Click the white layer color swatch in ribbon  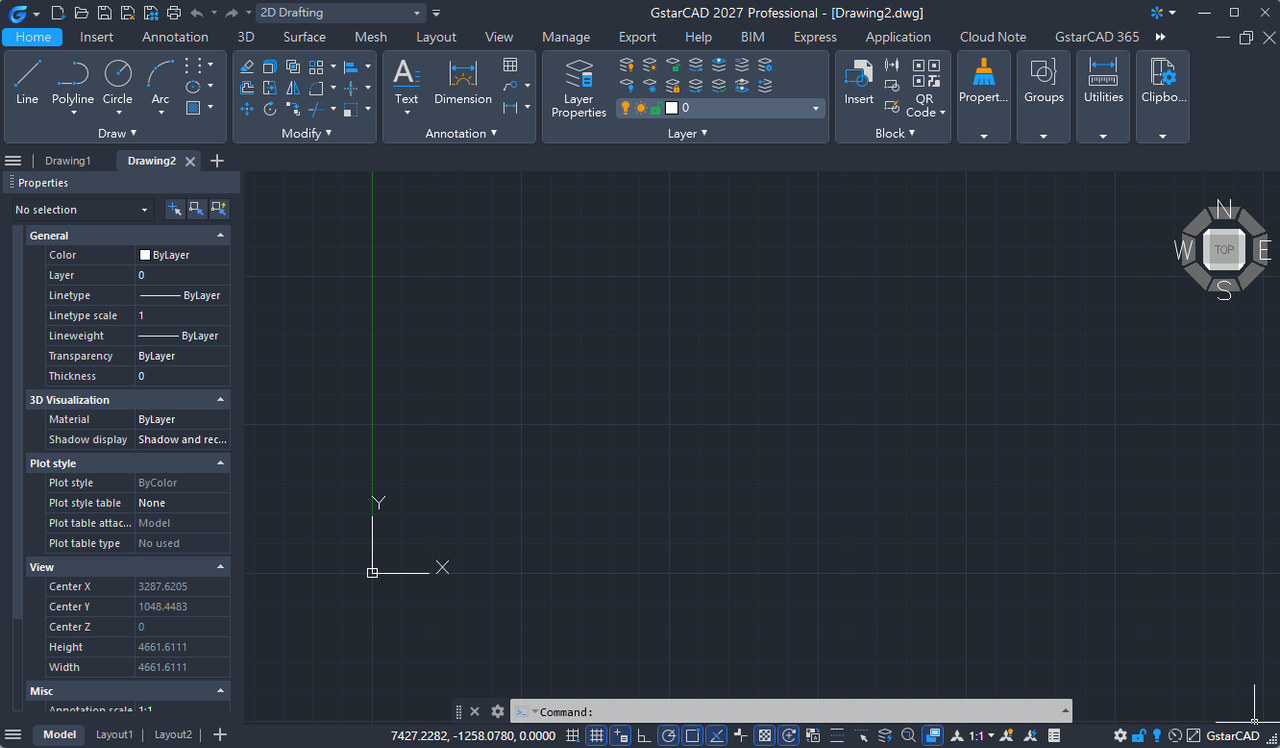pos(672,108)
